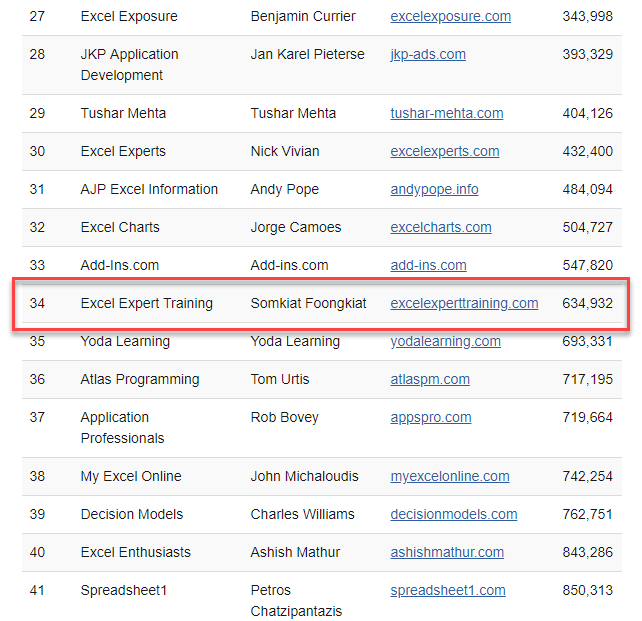The width and height of the screenshot is (642, 621).
Task: Click the value 843,286
Action: click(x=588, y=553)
